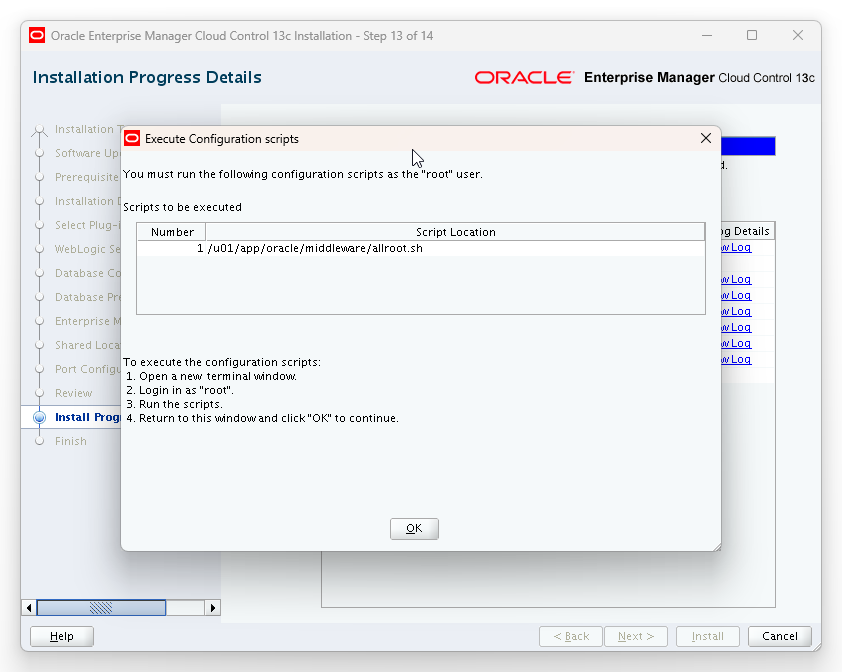Select the Port Configuration step
This screenshot has width=842, height=672.
(88, 369)
